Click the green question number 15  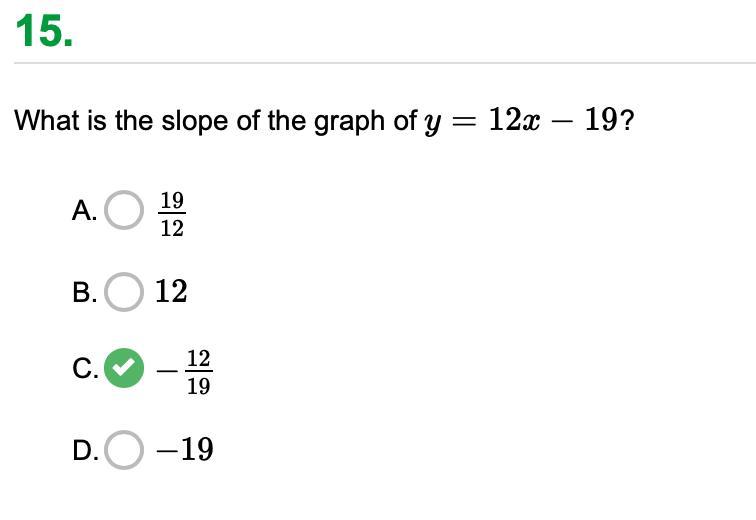tap(44, 31)
